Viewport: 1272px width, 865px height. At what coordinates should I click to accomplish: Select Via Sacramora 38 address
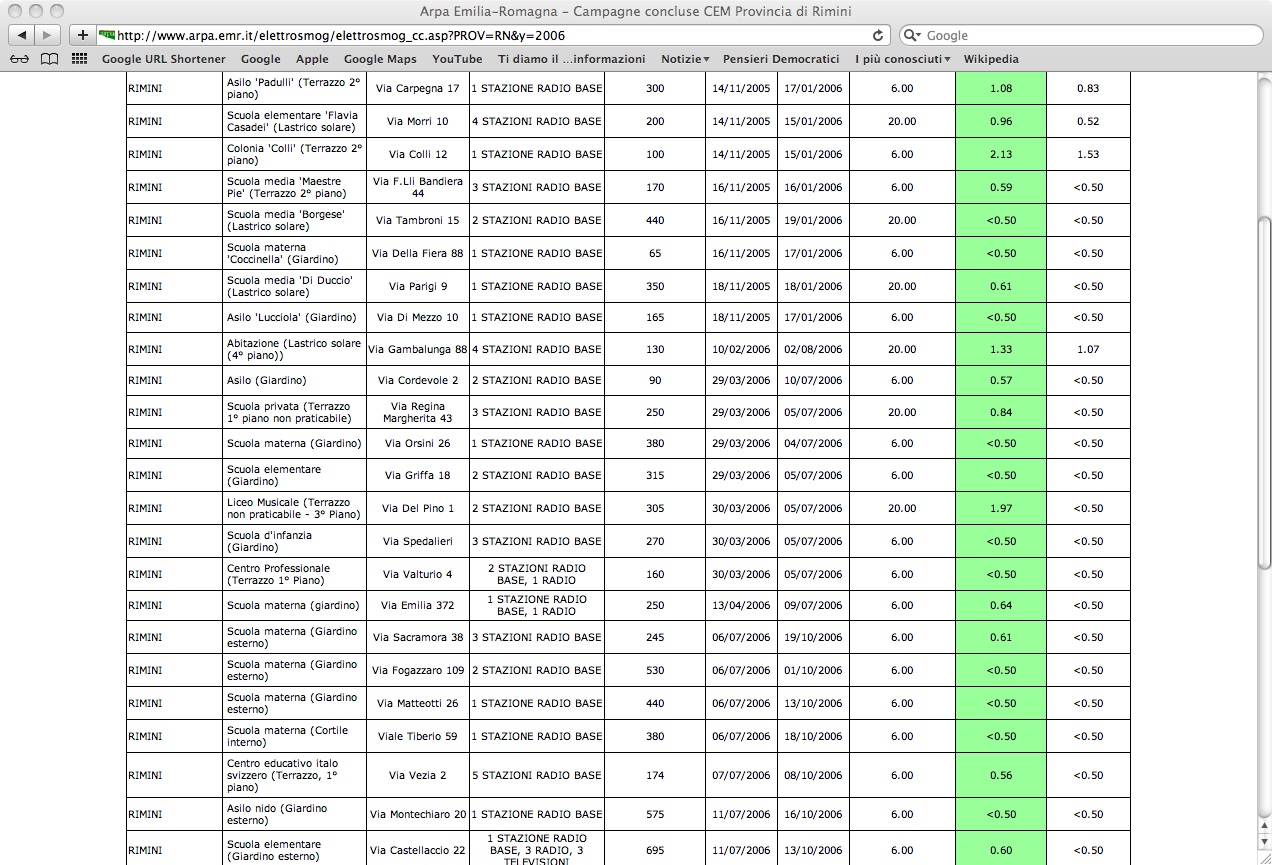(x=417, y=637)
